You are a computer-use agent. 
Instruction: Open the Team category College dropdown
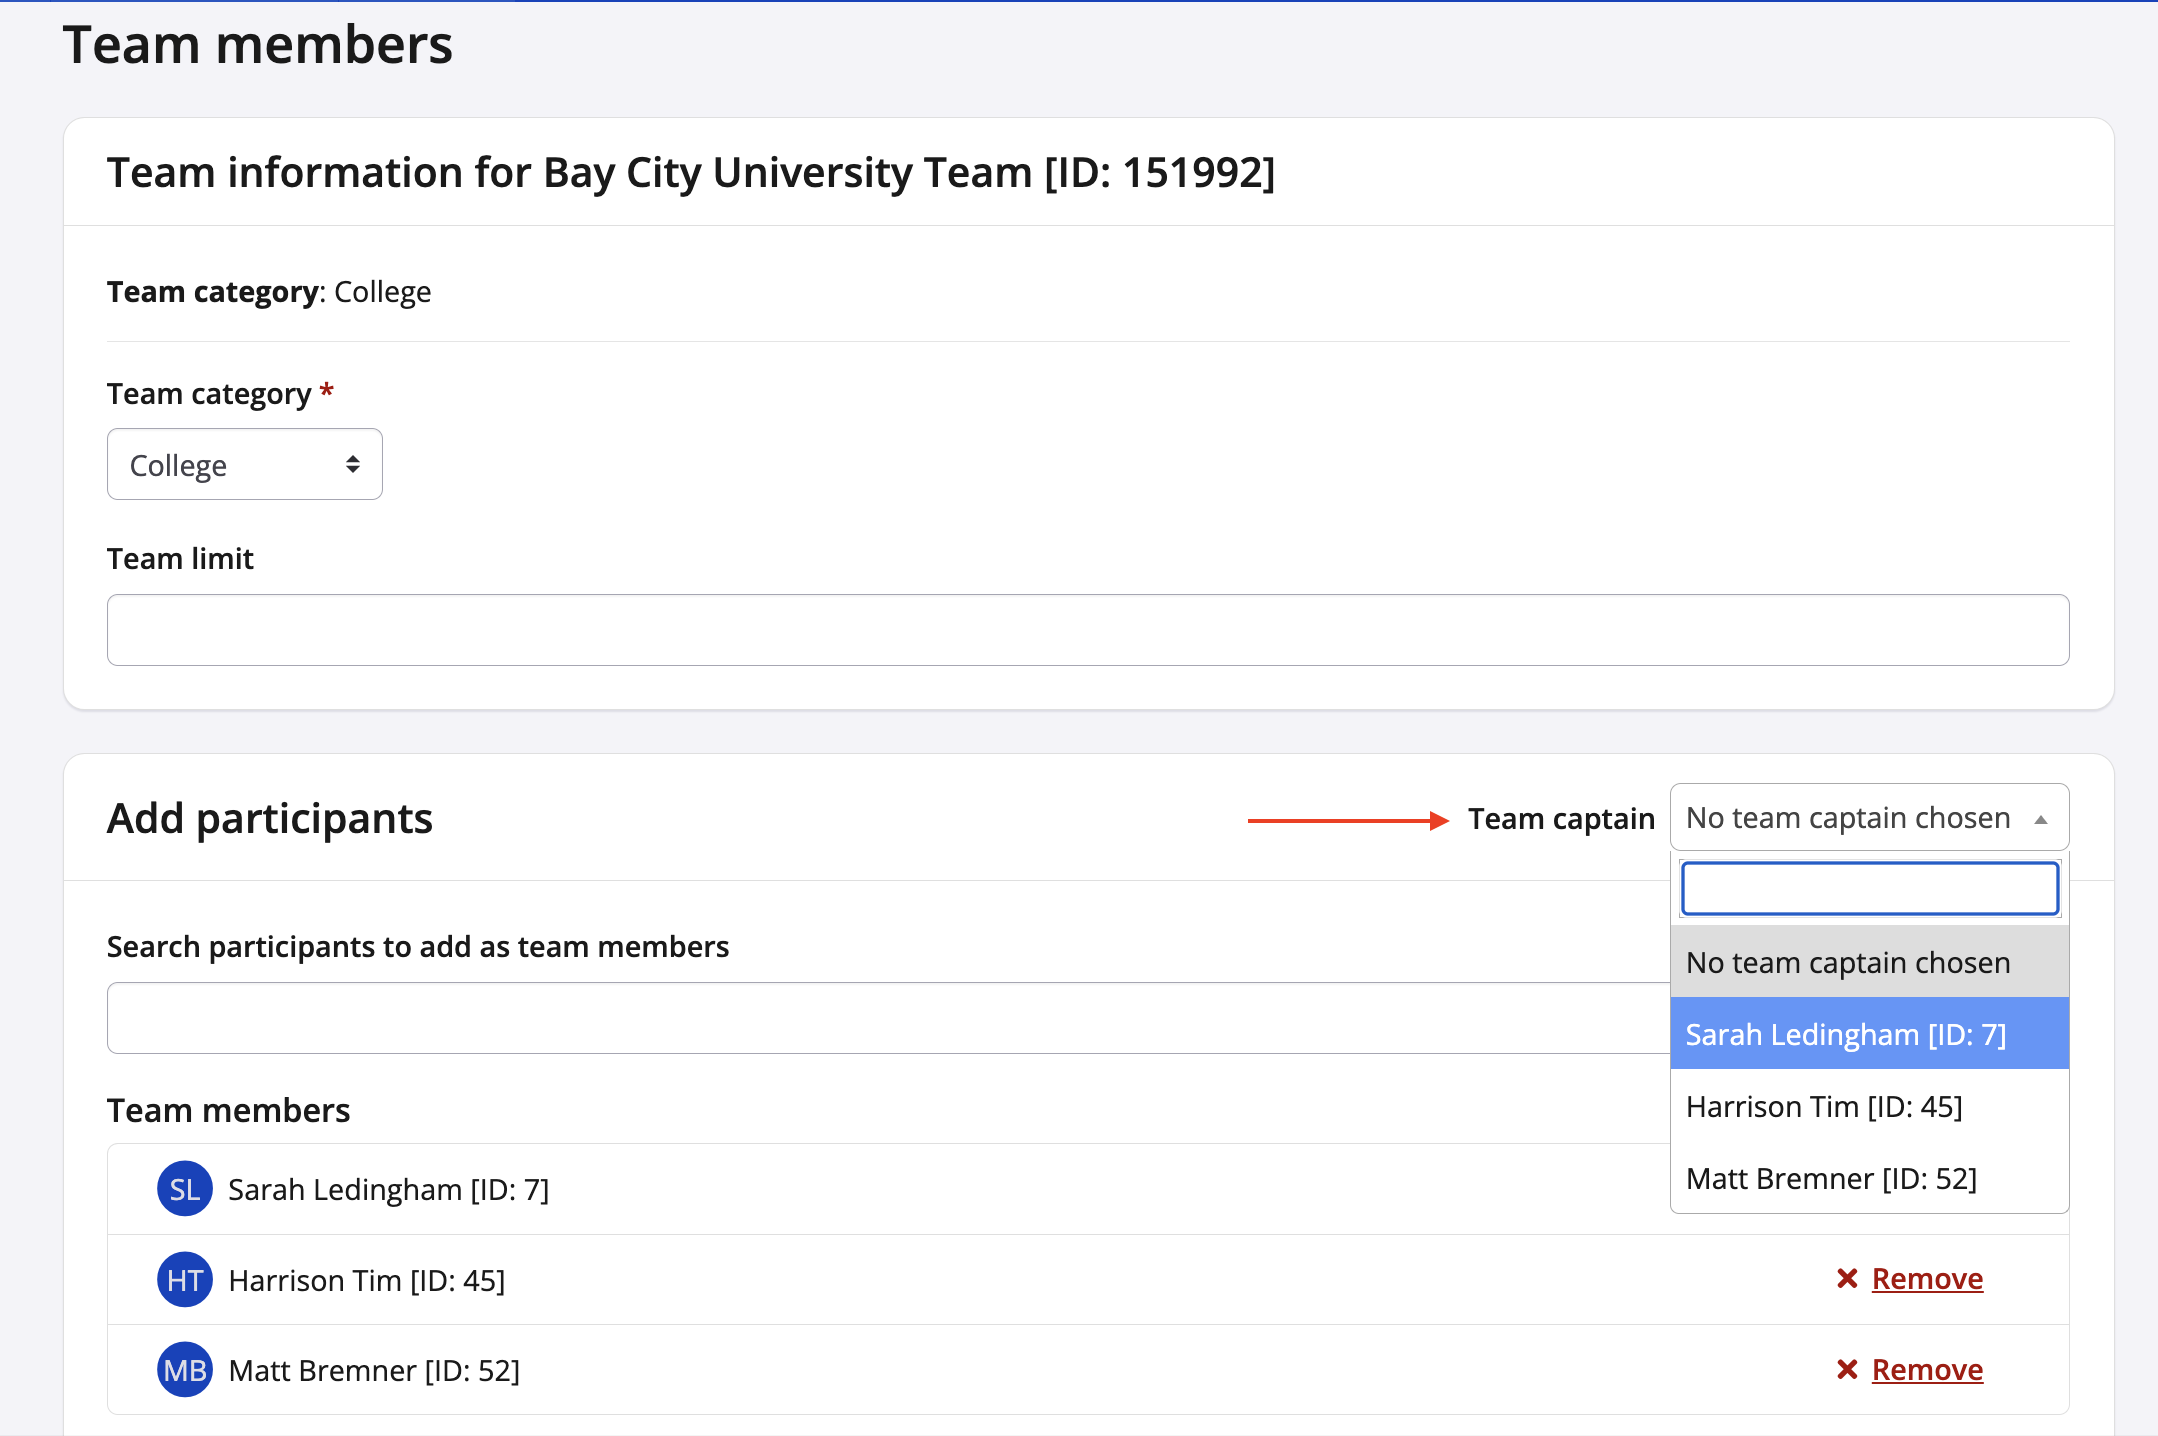coord(244,465)
